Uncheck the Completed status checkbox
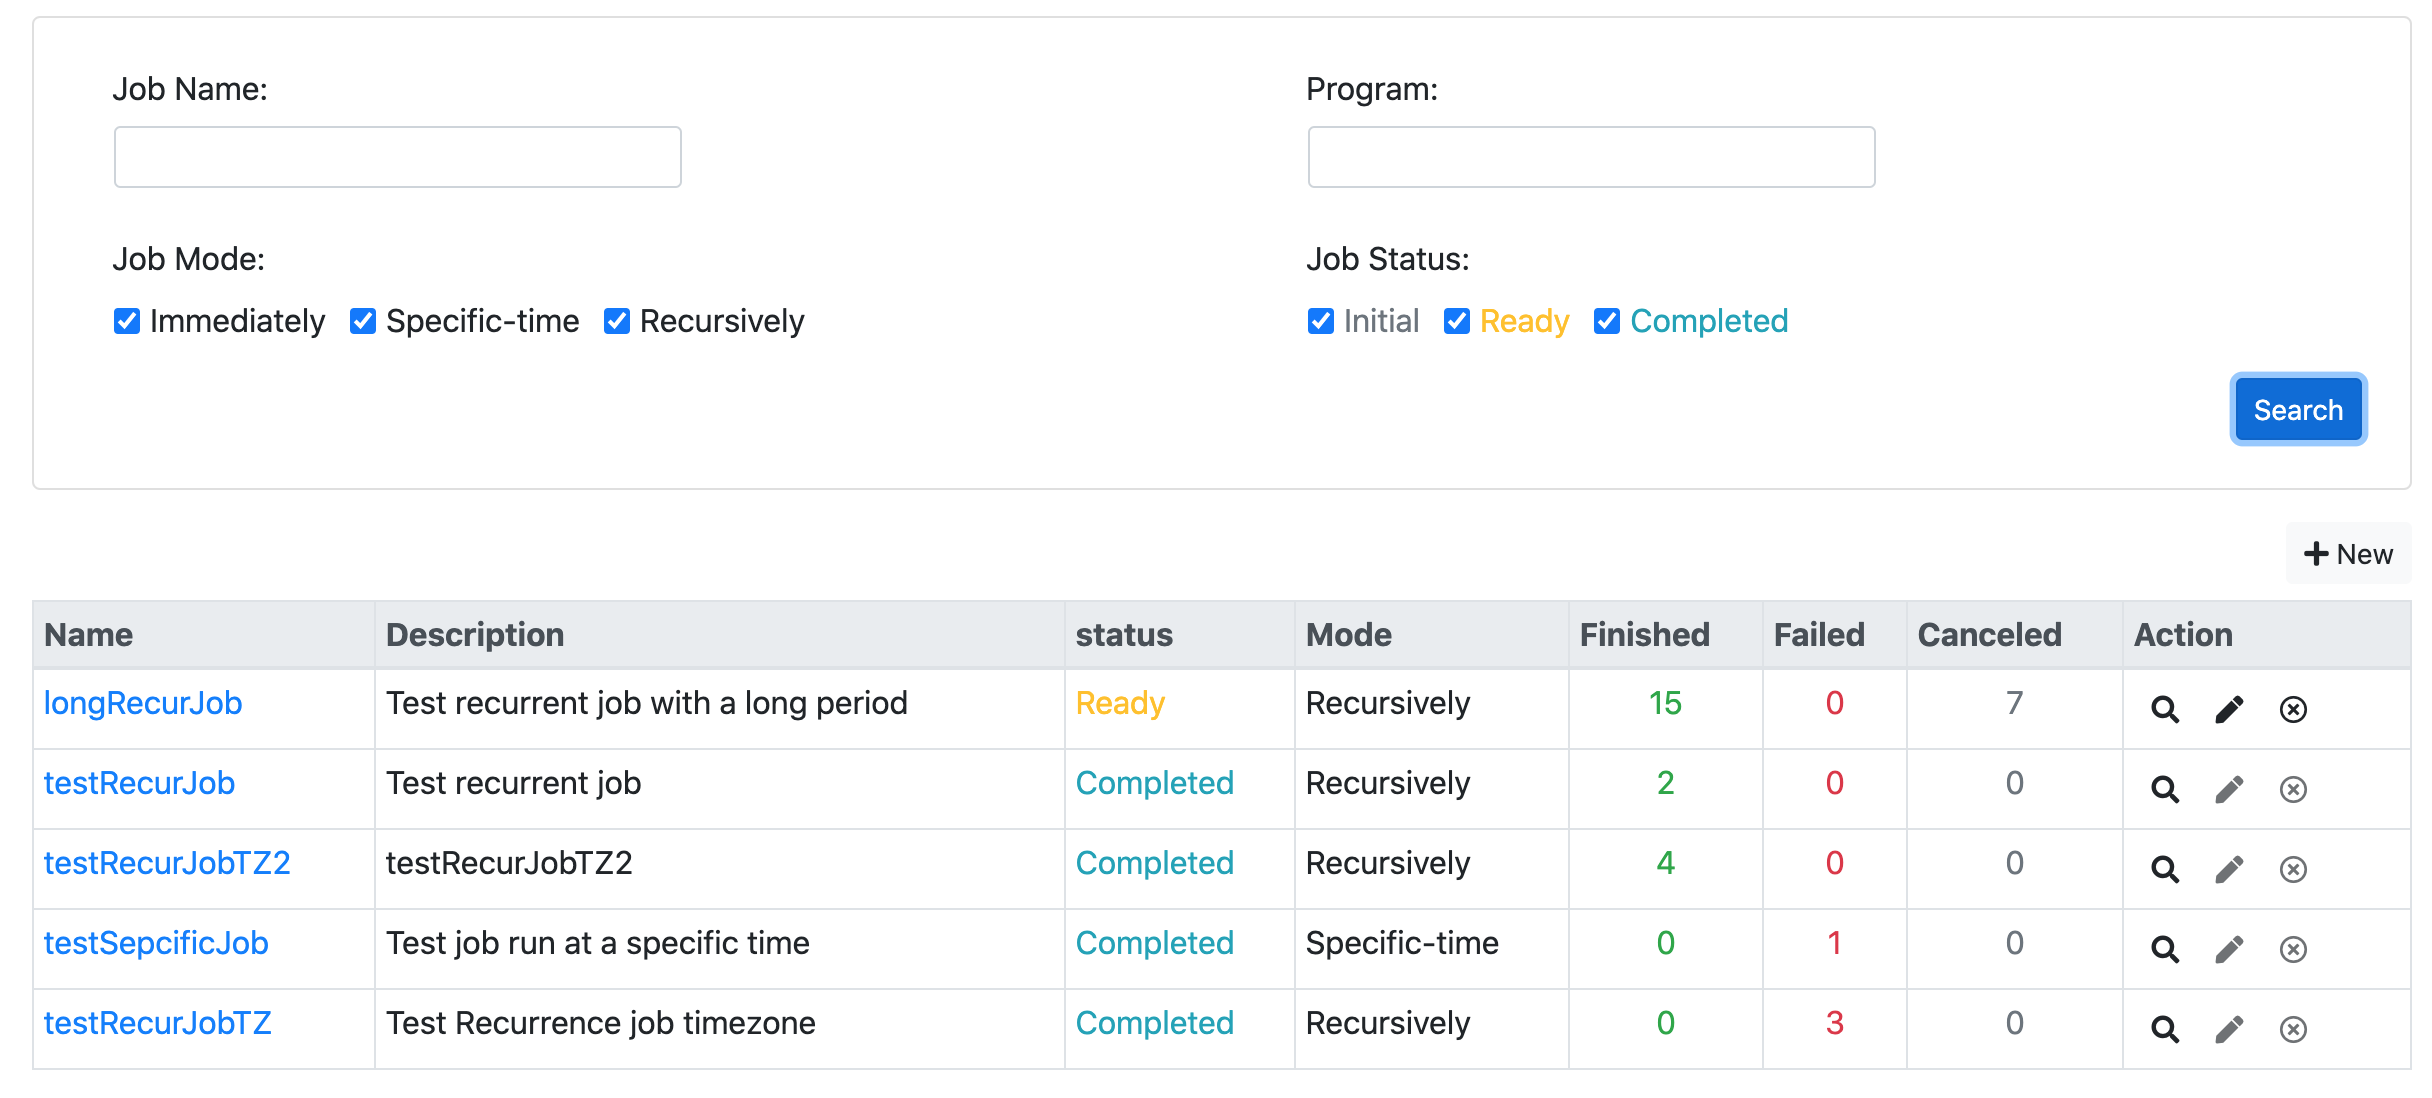The height and width of the screenshot is (1098, 2432). (1607, 321)
